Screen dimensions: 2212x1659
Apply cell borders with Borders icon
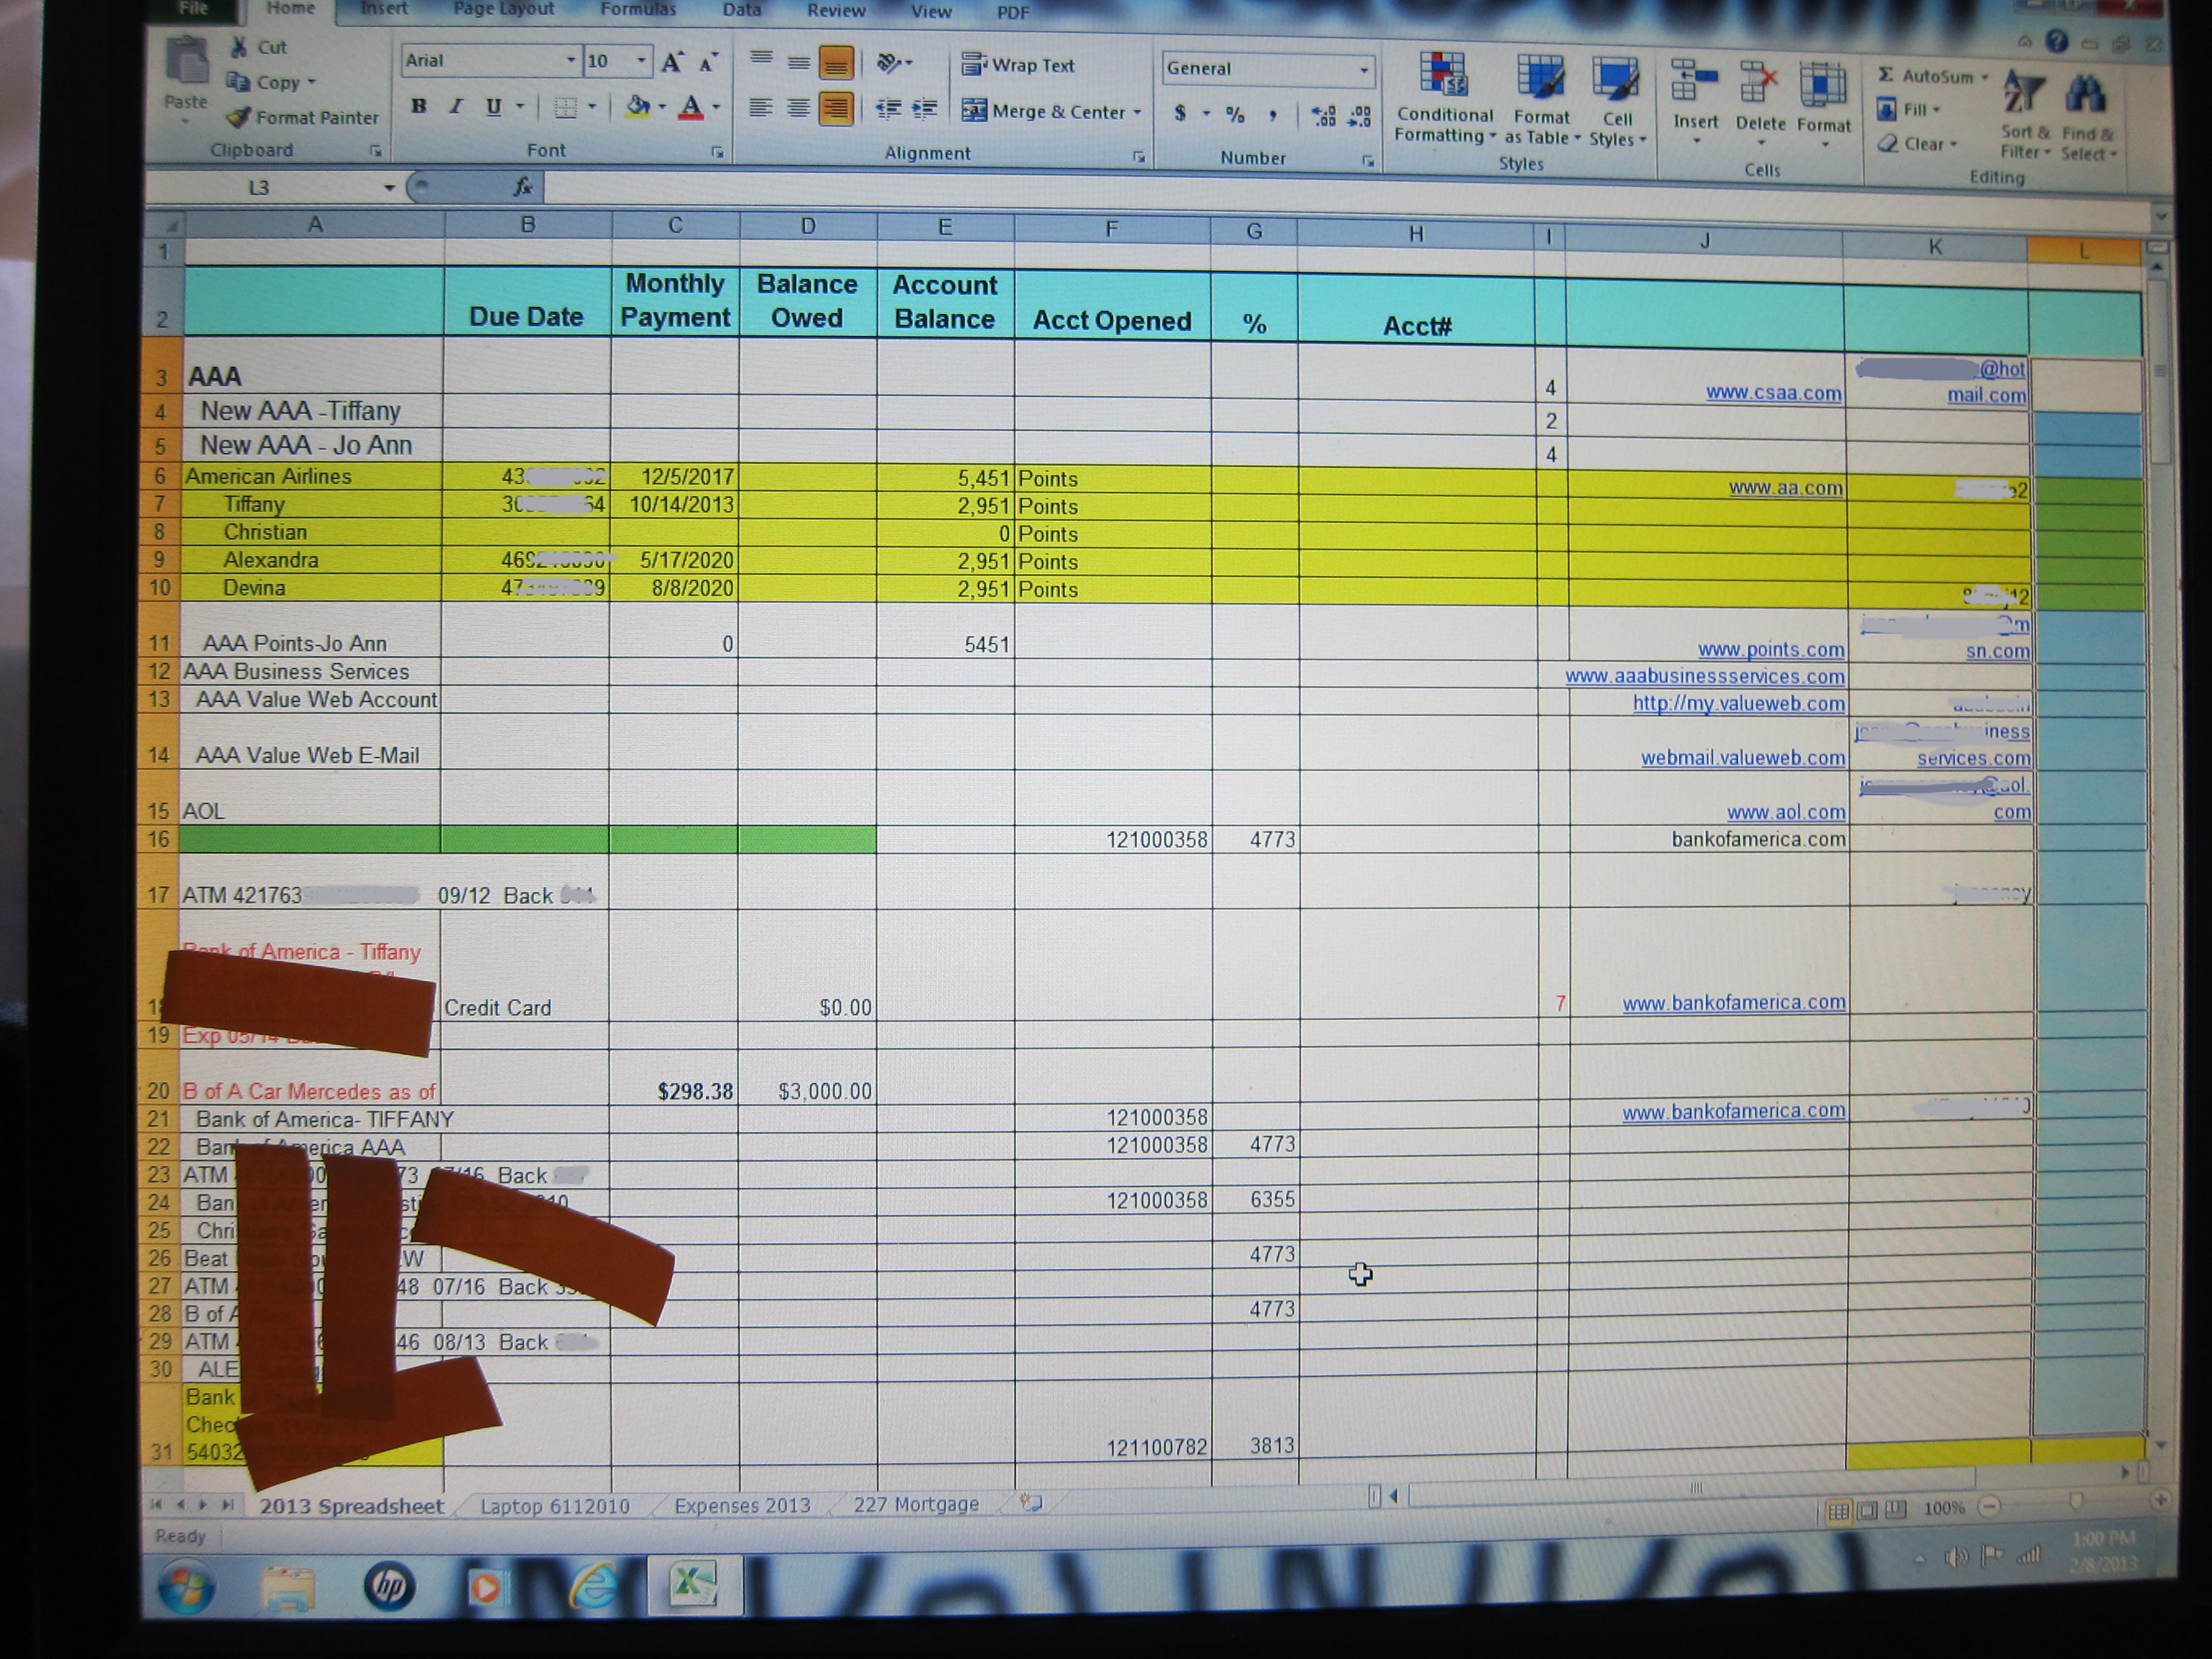click(x=565, y=107)
